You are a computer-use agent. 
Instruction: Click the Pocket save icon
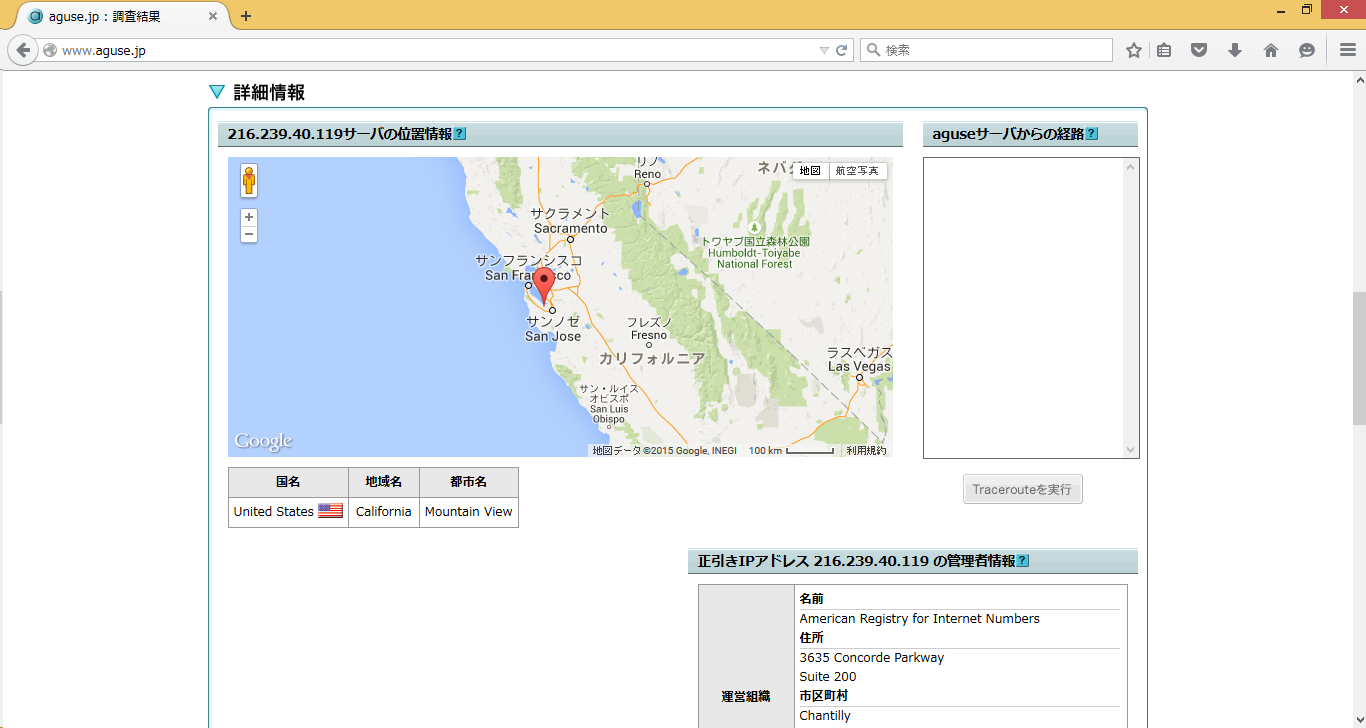tap(1199, 50)
